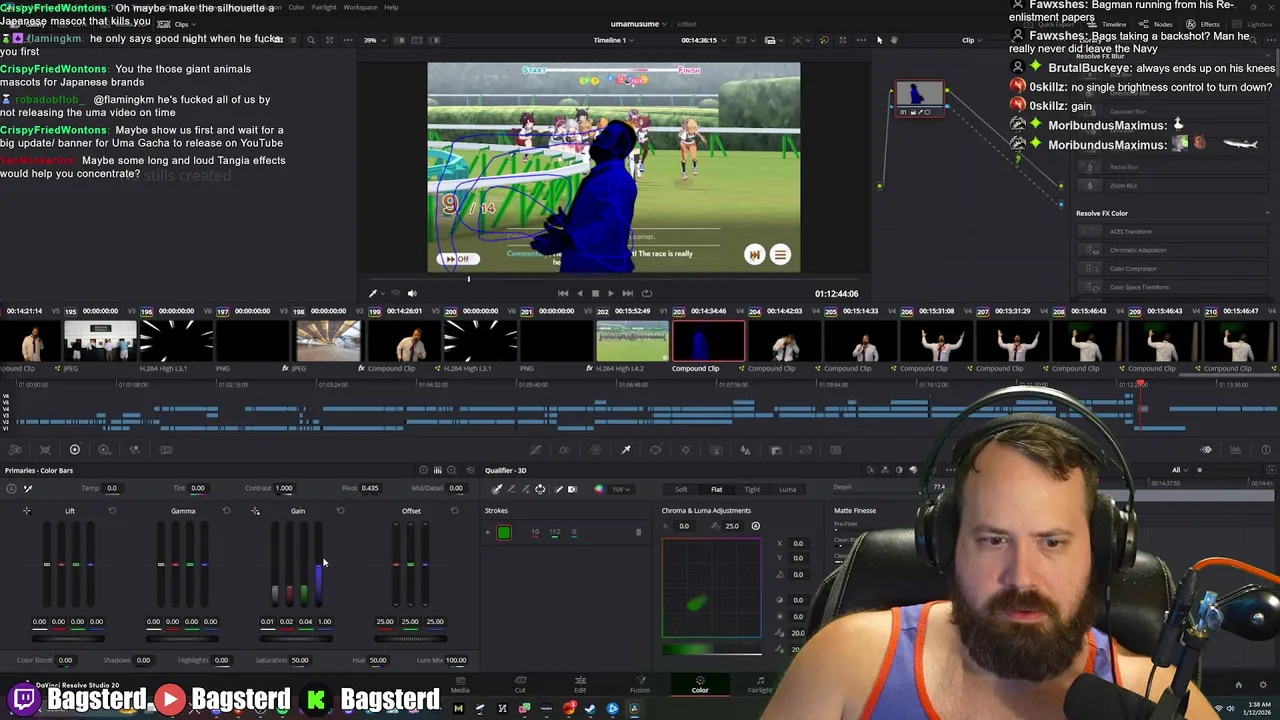Select the Soft qualifier mode tab

click(681, 489)
